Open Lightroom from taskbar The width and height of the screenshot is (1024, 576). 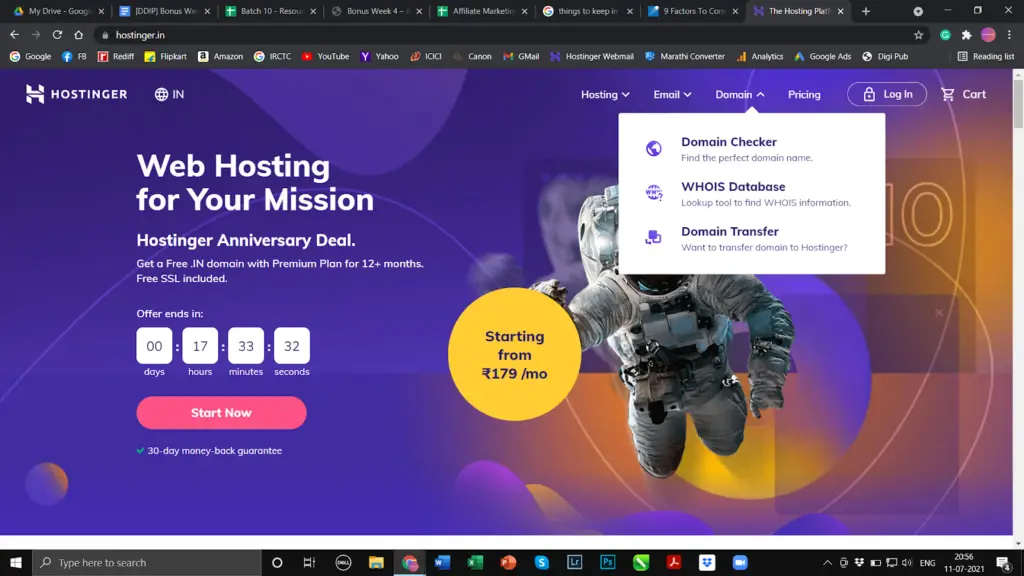[575, 562]
